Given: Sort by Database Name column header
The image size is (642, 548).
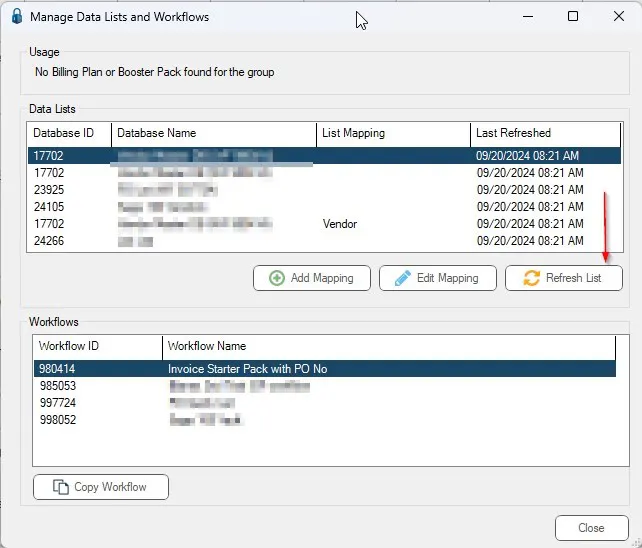Looking at the screenshot, I should tap(214, 133).
